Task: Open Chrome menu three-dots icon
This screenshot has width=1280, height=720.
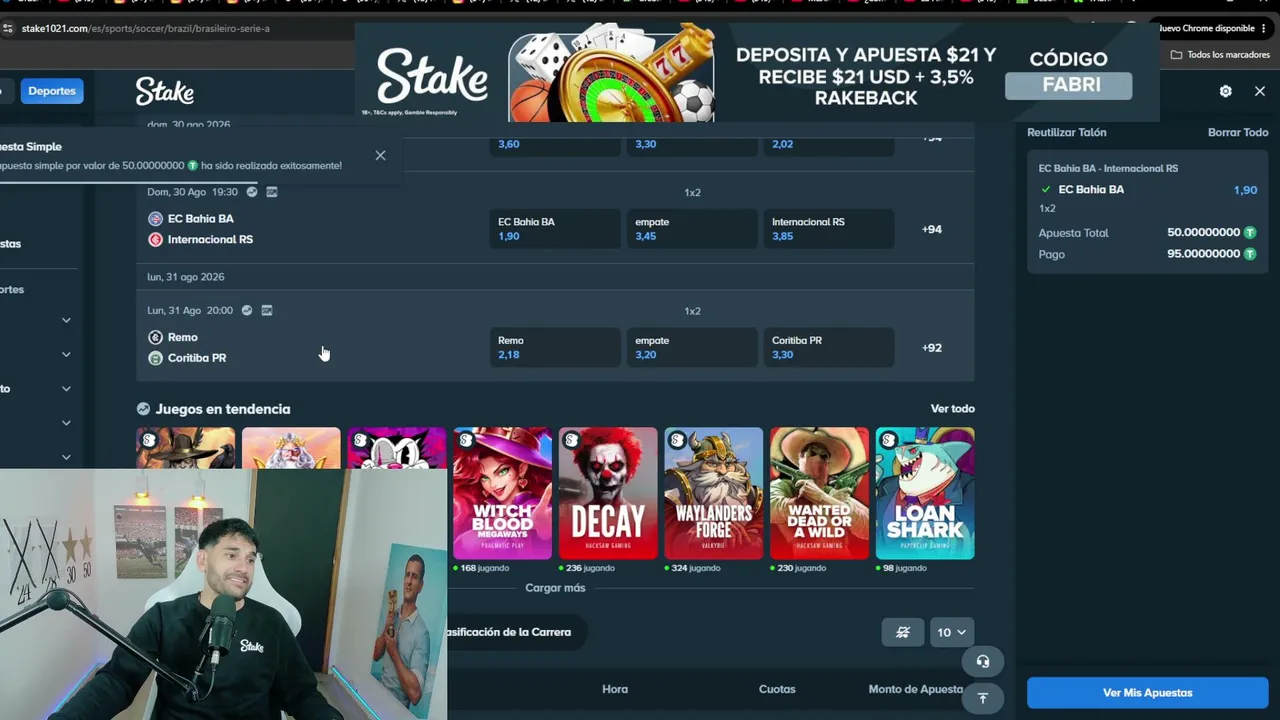Action: pyautogui.click(x=1263, y=28)
